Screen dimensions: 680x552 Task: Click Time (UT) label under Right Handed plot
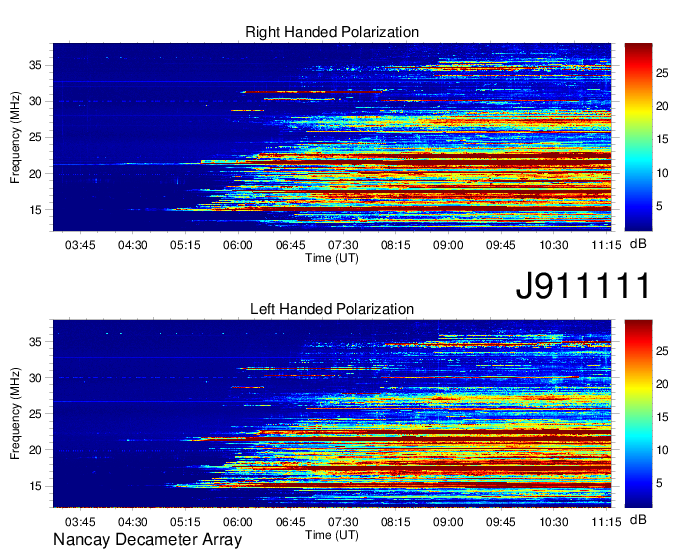[332, 258]
